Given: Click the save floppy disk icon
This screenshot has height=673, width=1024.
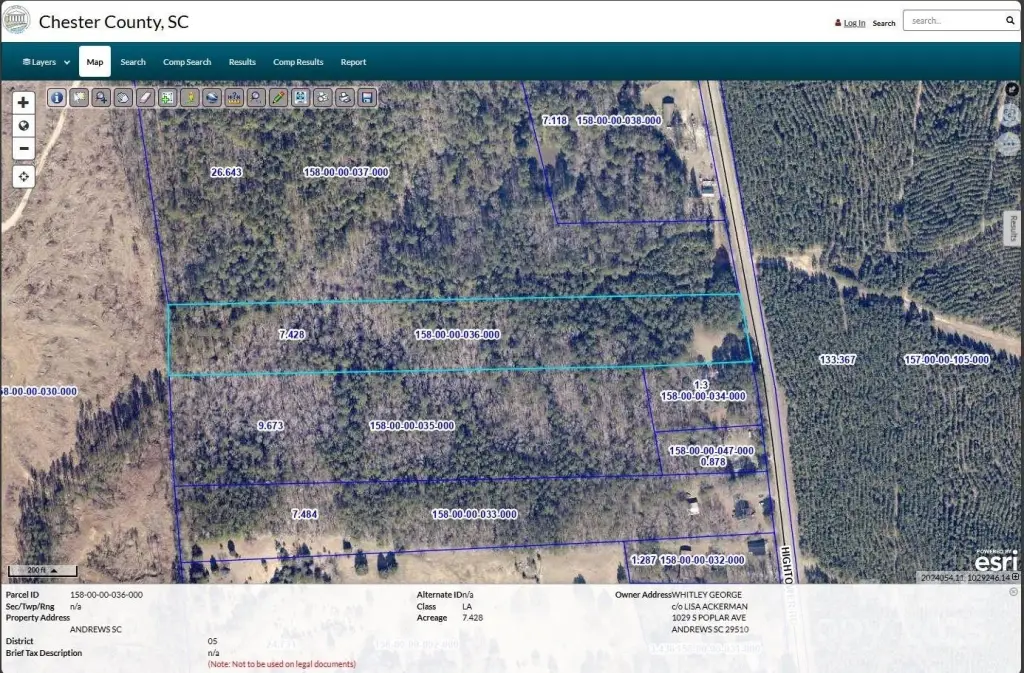Looking at the screenshot, I should [x=367, y=97].
